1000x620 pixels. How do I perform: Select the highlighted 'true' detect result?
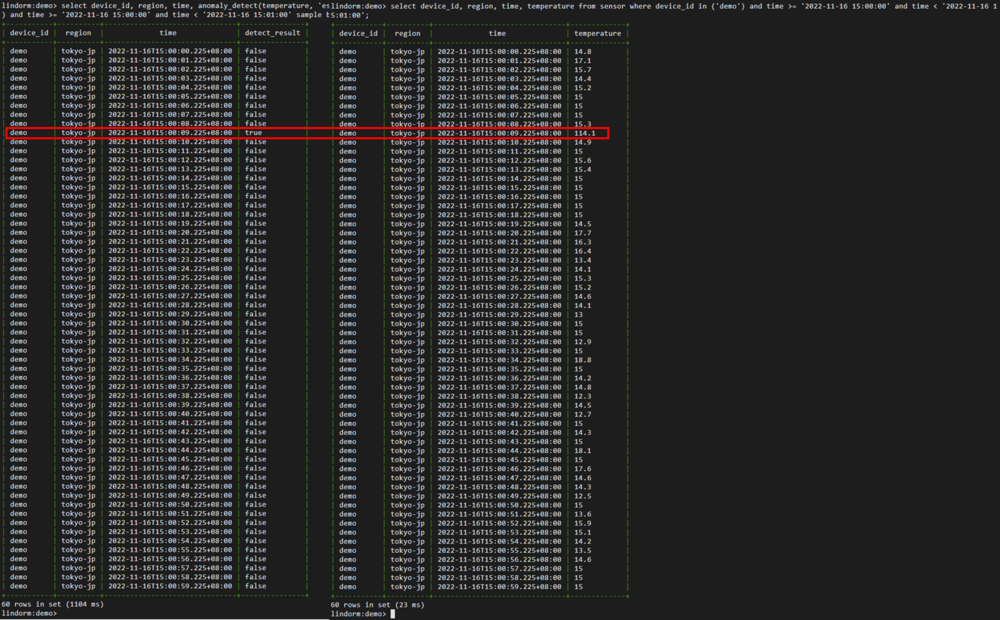click(254, 133)
